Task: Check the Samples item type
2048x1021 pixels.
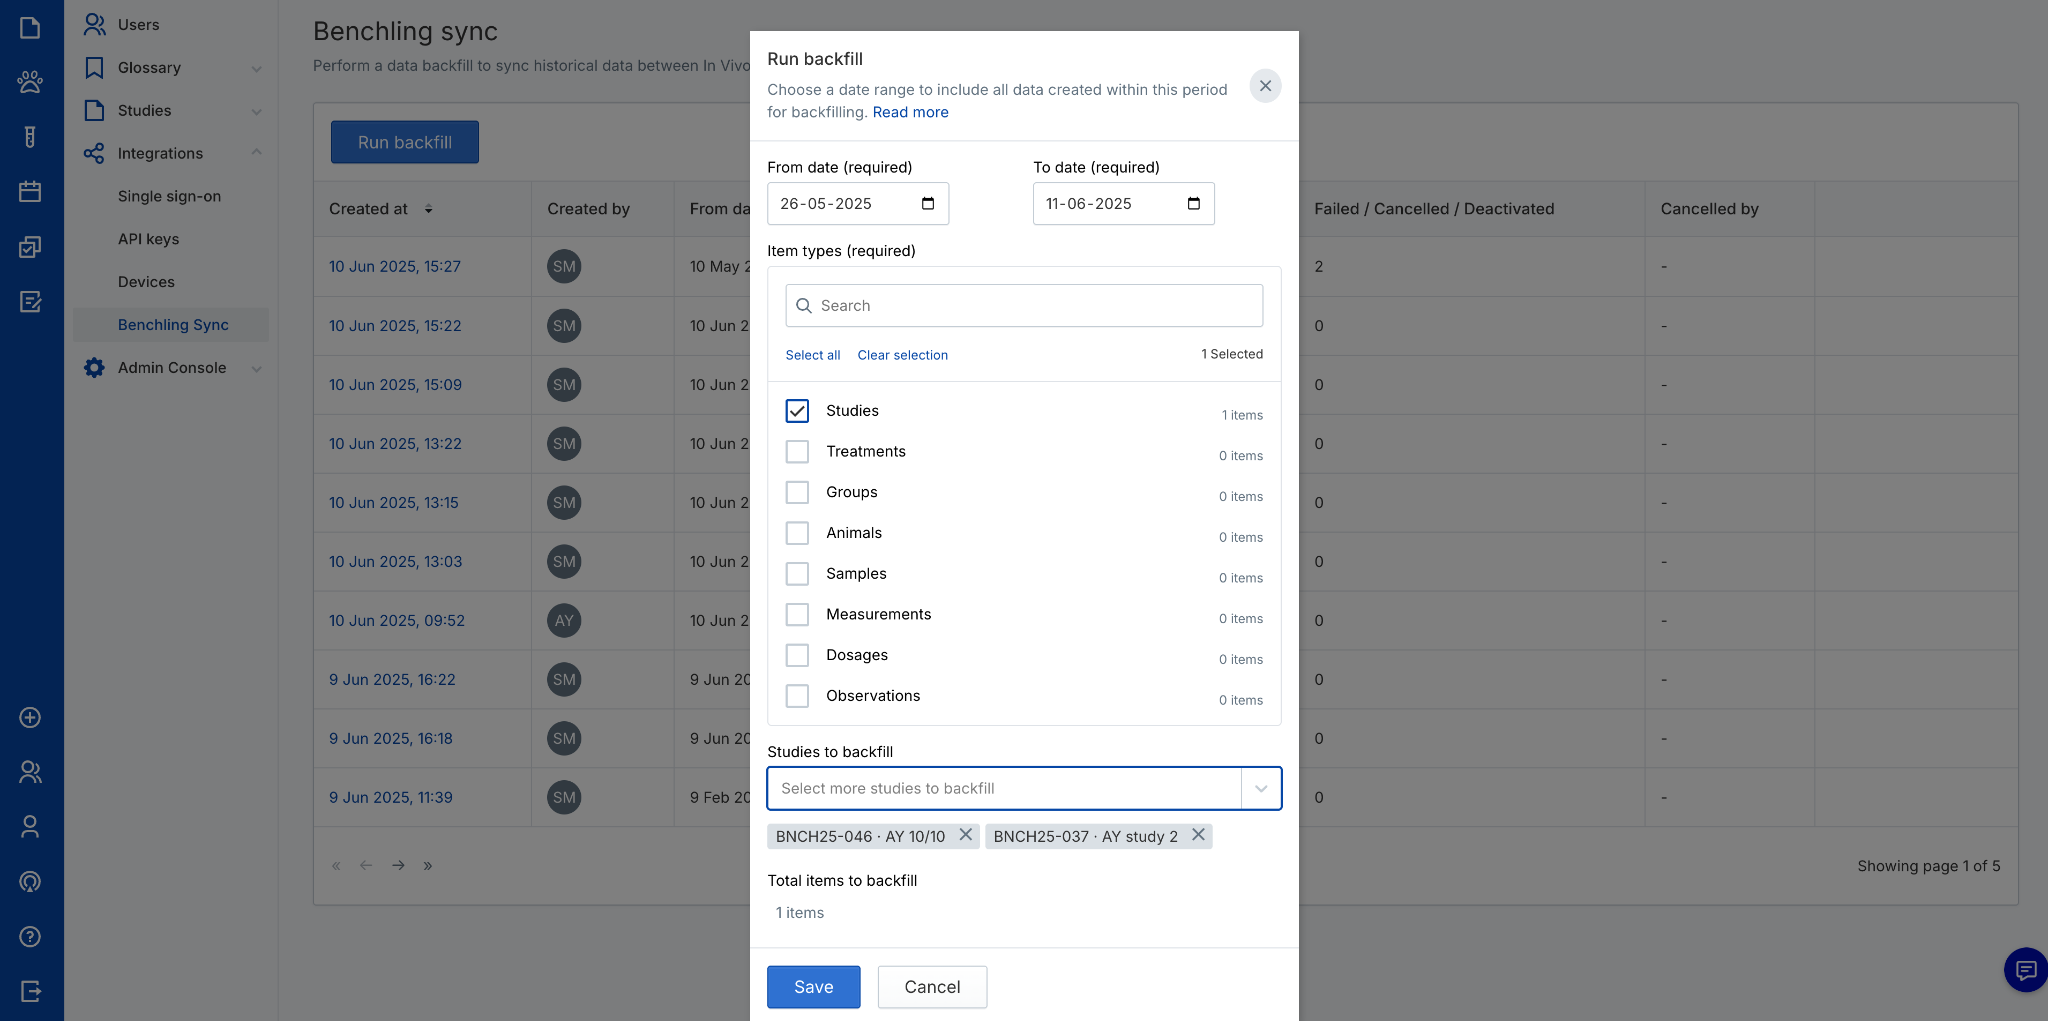Action: click(797, 574)
